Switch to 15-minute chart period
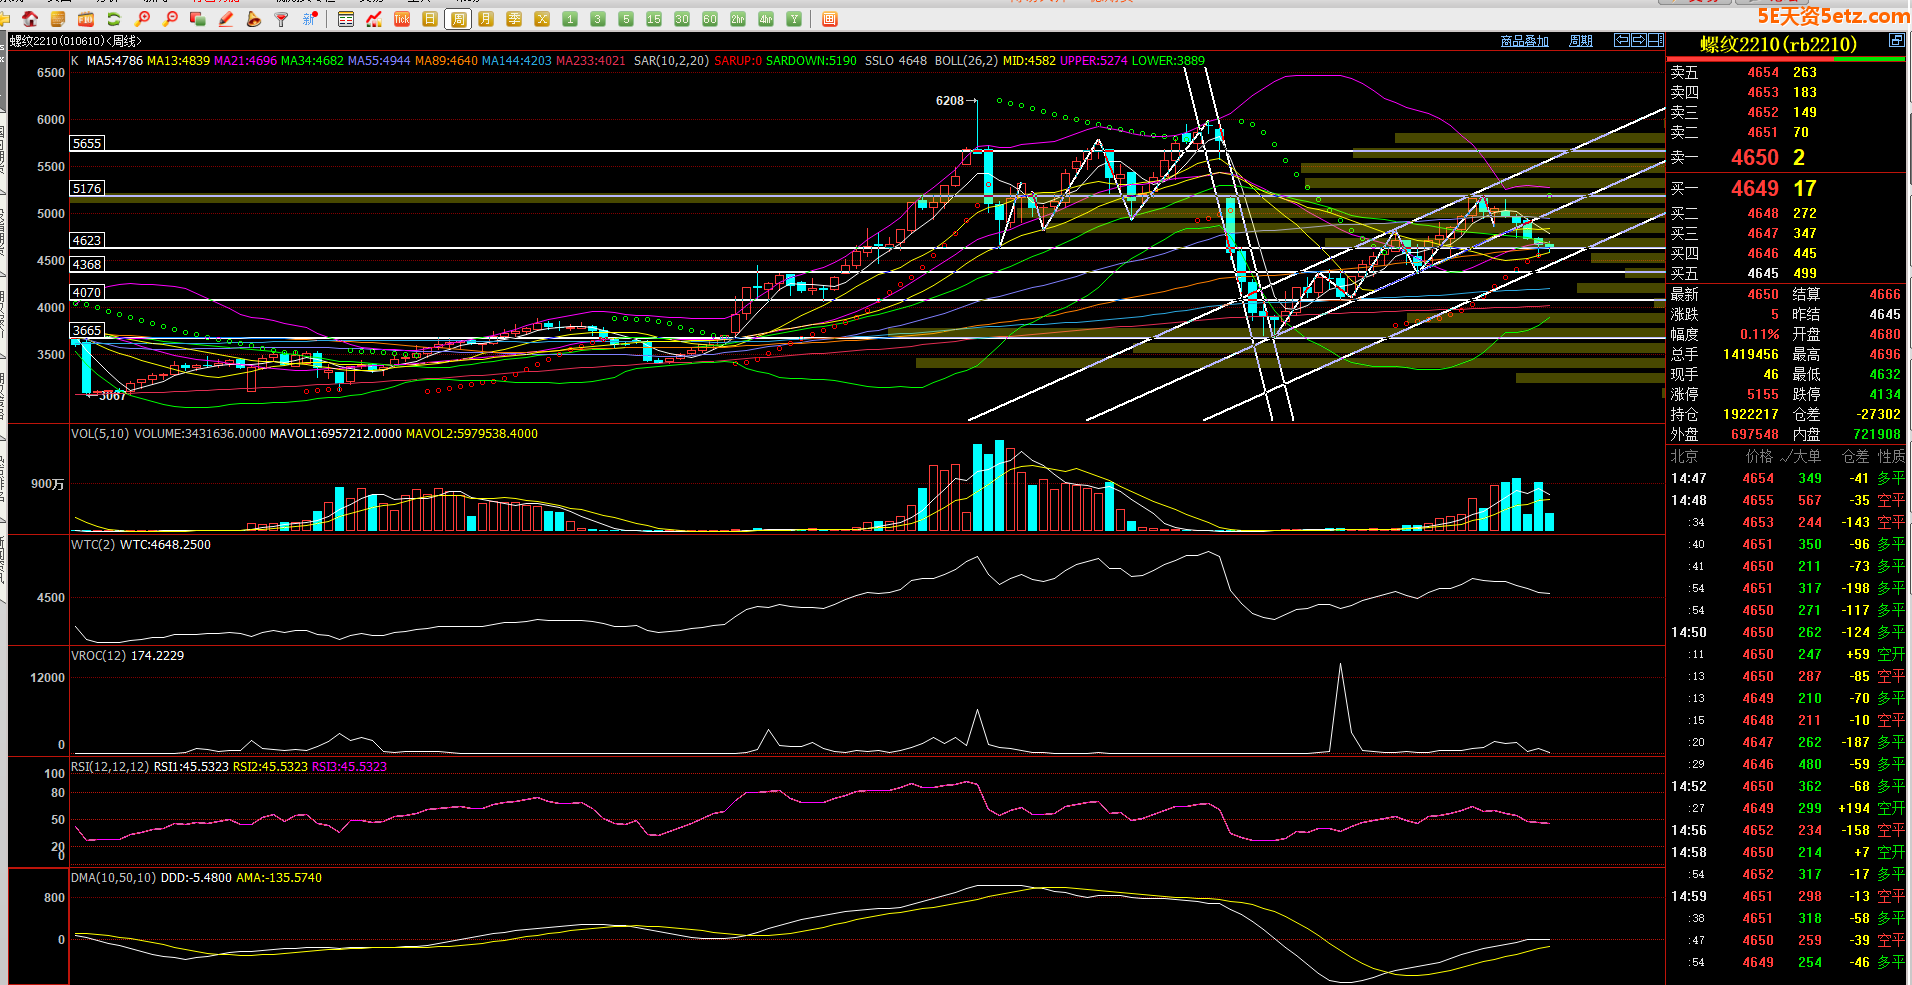 (x=654, y=19)
